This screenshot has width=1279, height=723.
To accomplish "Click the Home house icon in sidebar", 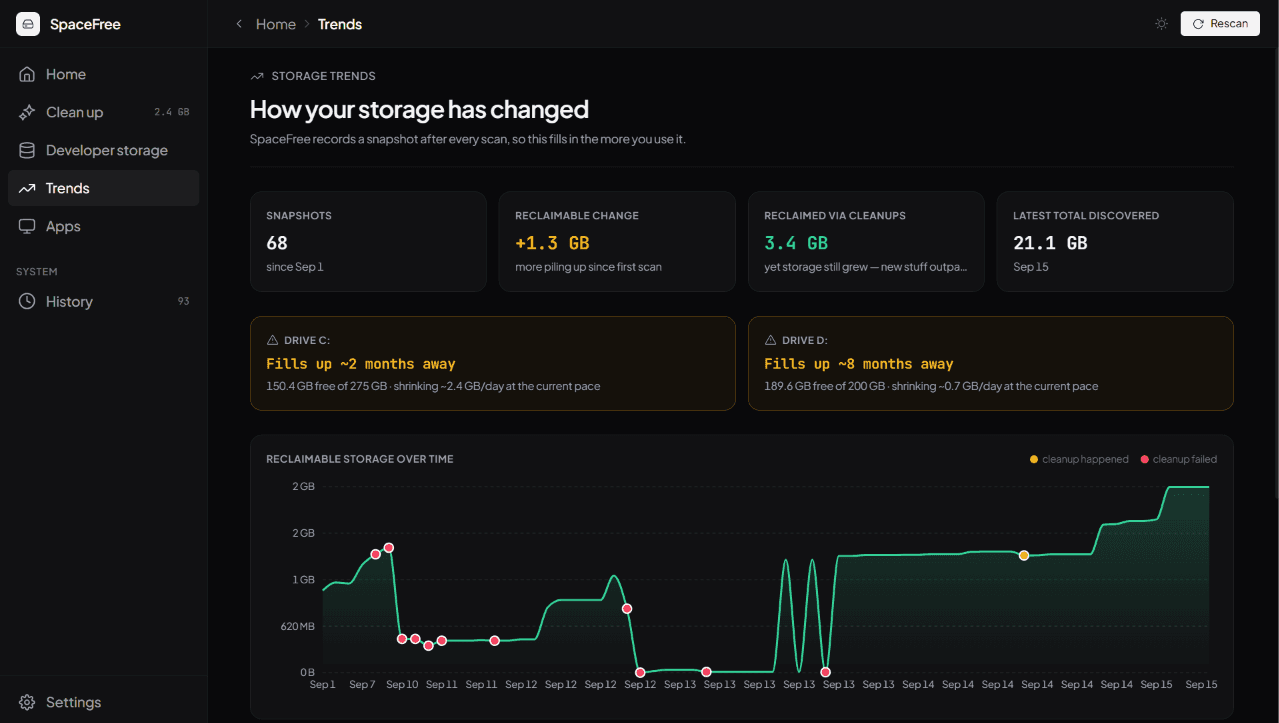I will (27, 74).
